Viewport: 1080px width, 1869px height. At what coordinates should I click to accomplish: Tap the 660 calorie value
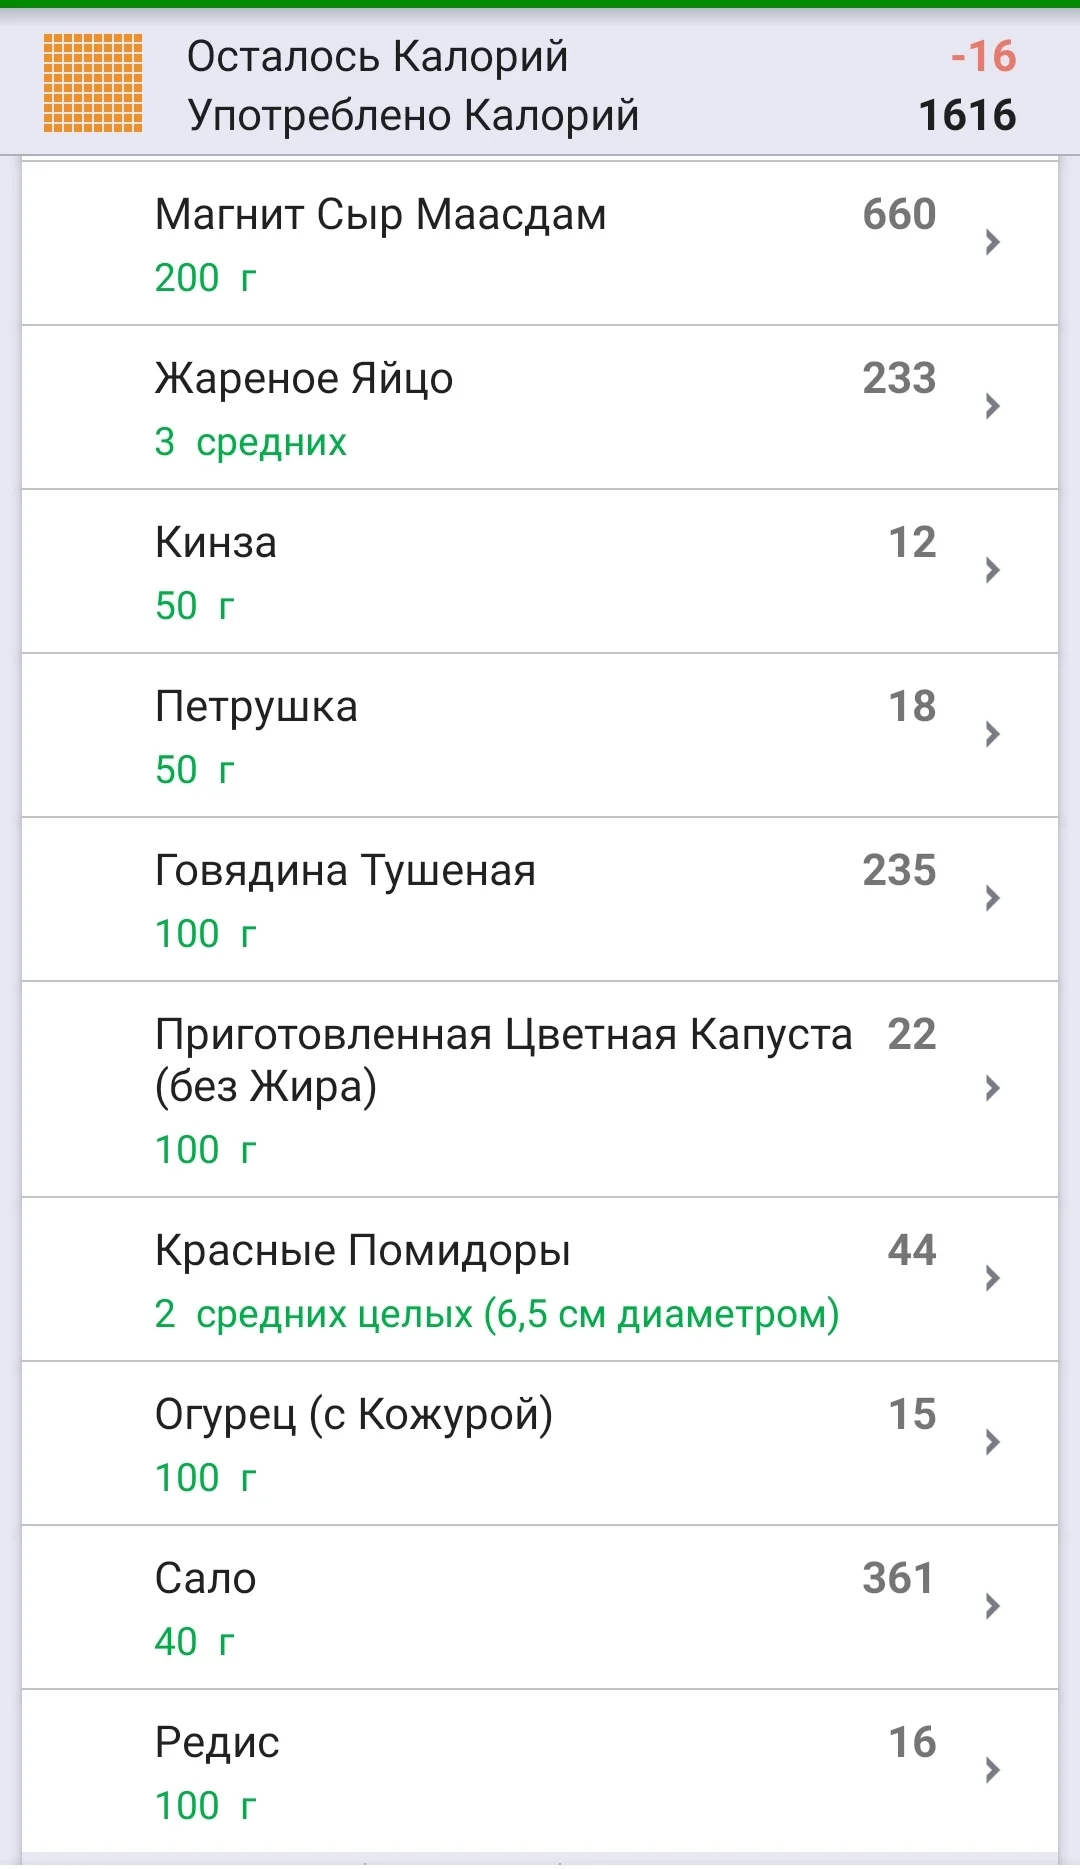tap(899, 215)
